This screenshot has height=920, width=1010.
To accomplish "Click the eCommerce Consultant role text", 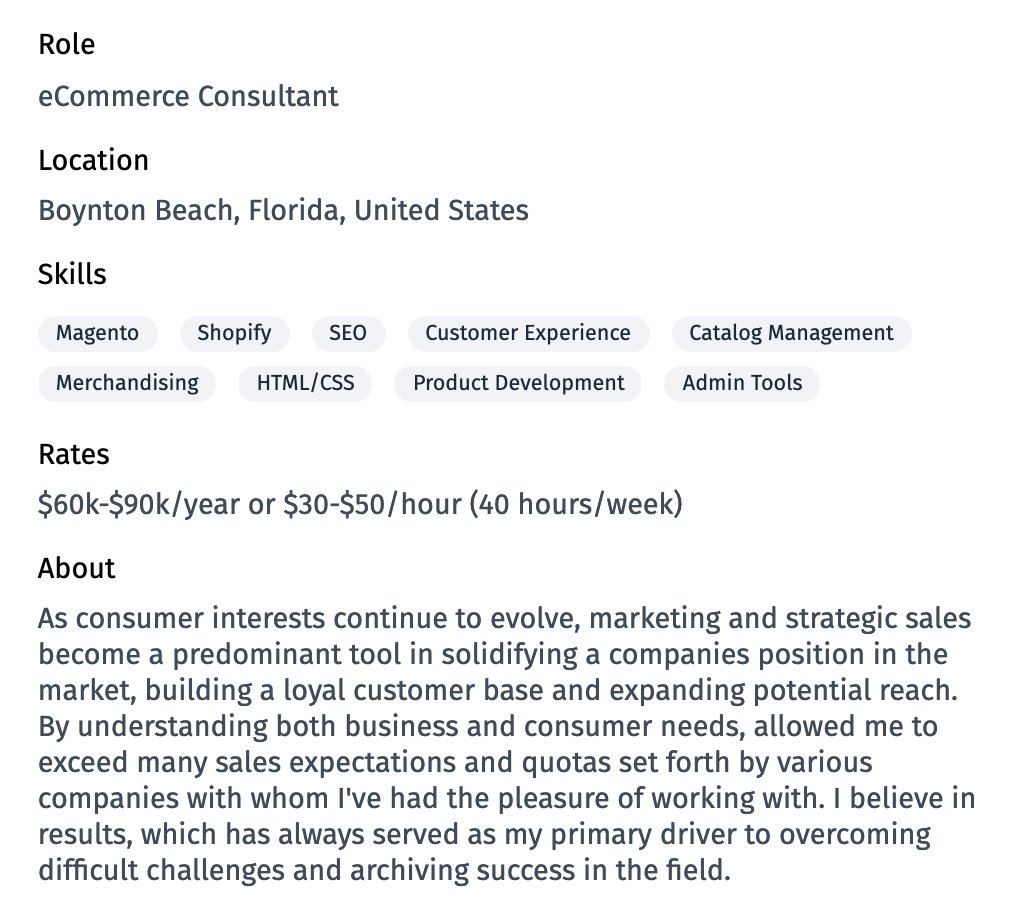I will (188, 97).
